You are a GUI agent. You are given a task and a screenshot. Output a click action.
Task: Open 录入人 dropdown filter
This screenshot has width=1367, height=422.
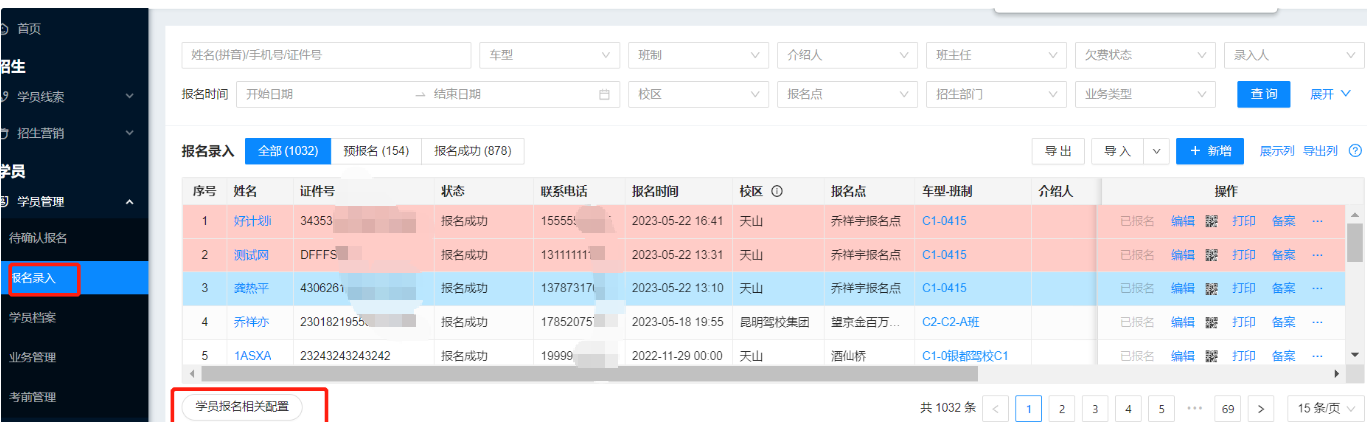[1294, 55]
